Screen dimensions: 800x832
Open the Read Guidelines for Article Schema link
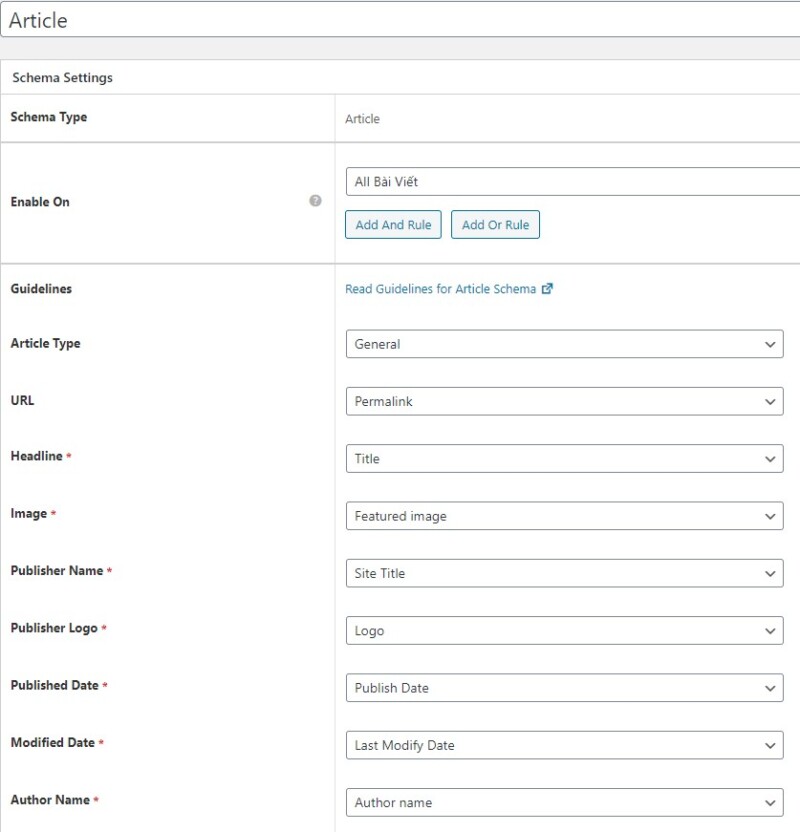[x=440, y=289]
